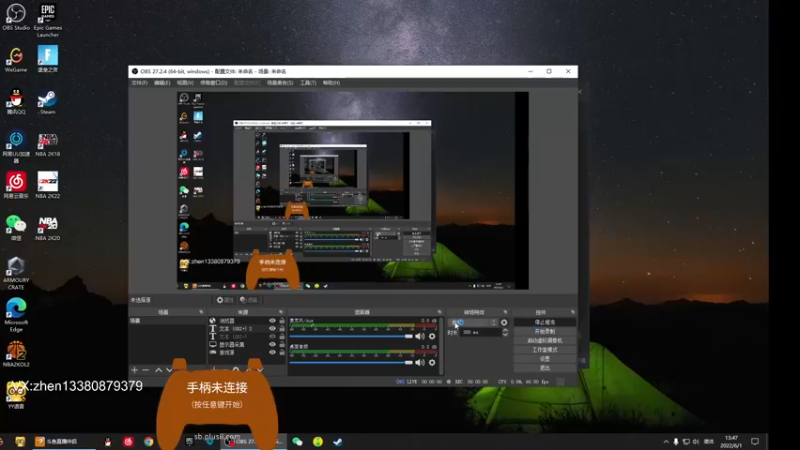Pop out the 转场特效 dock panel

tap(505, 312)
